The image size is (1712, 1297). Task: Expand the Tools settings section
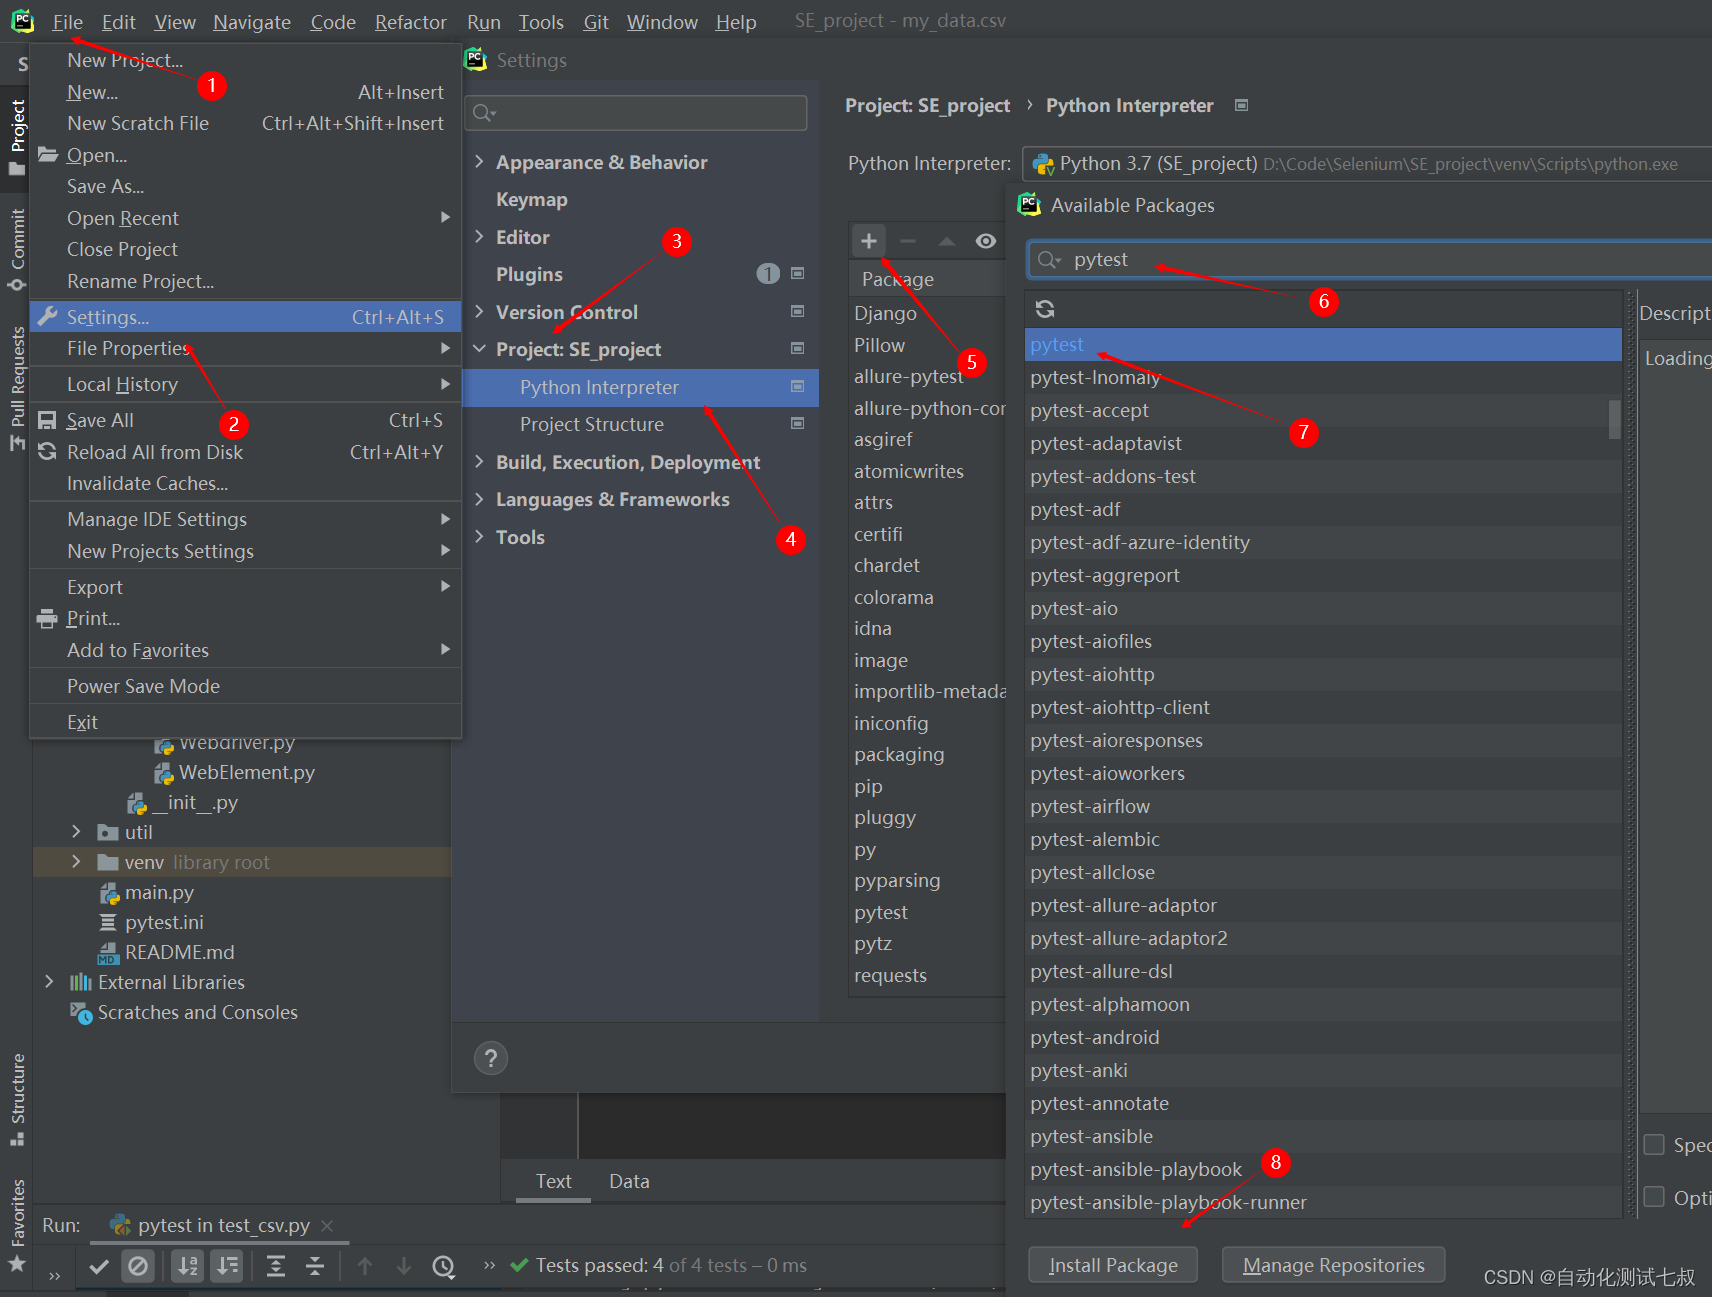coord(479,536)
